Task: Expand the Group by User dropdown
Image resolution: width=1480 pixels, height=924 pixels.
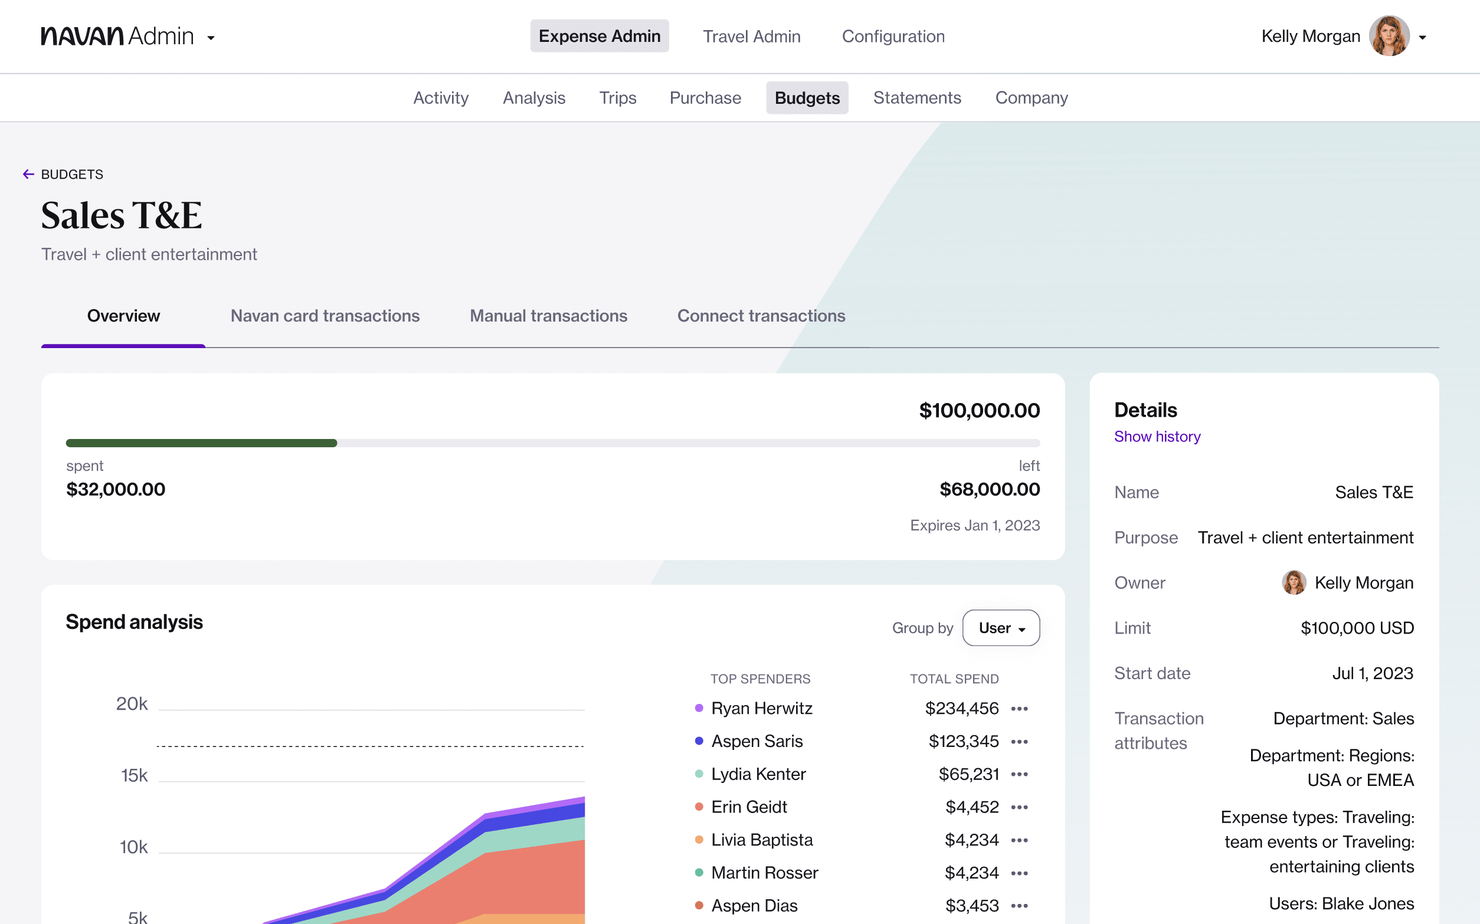Action: 1000,628
